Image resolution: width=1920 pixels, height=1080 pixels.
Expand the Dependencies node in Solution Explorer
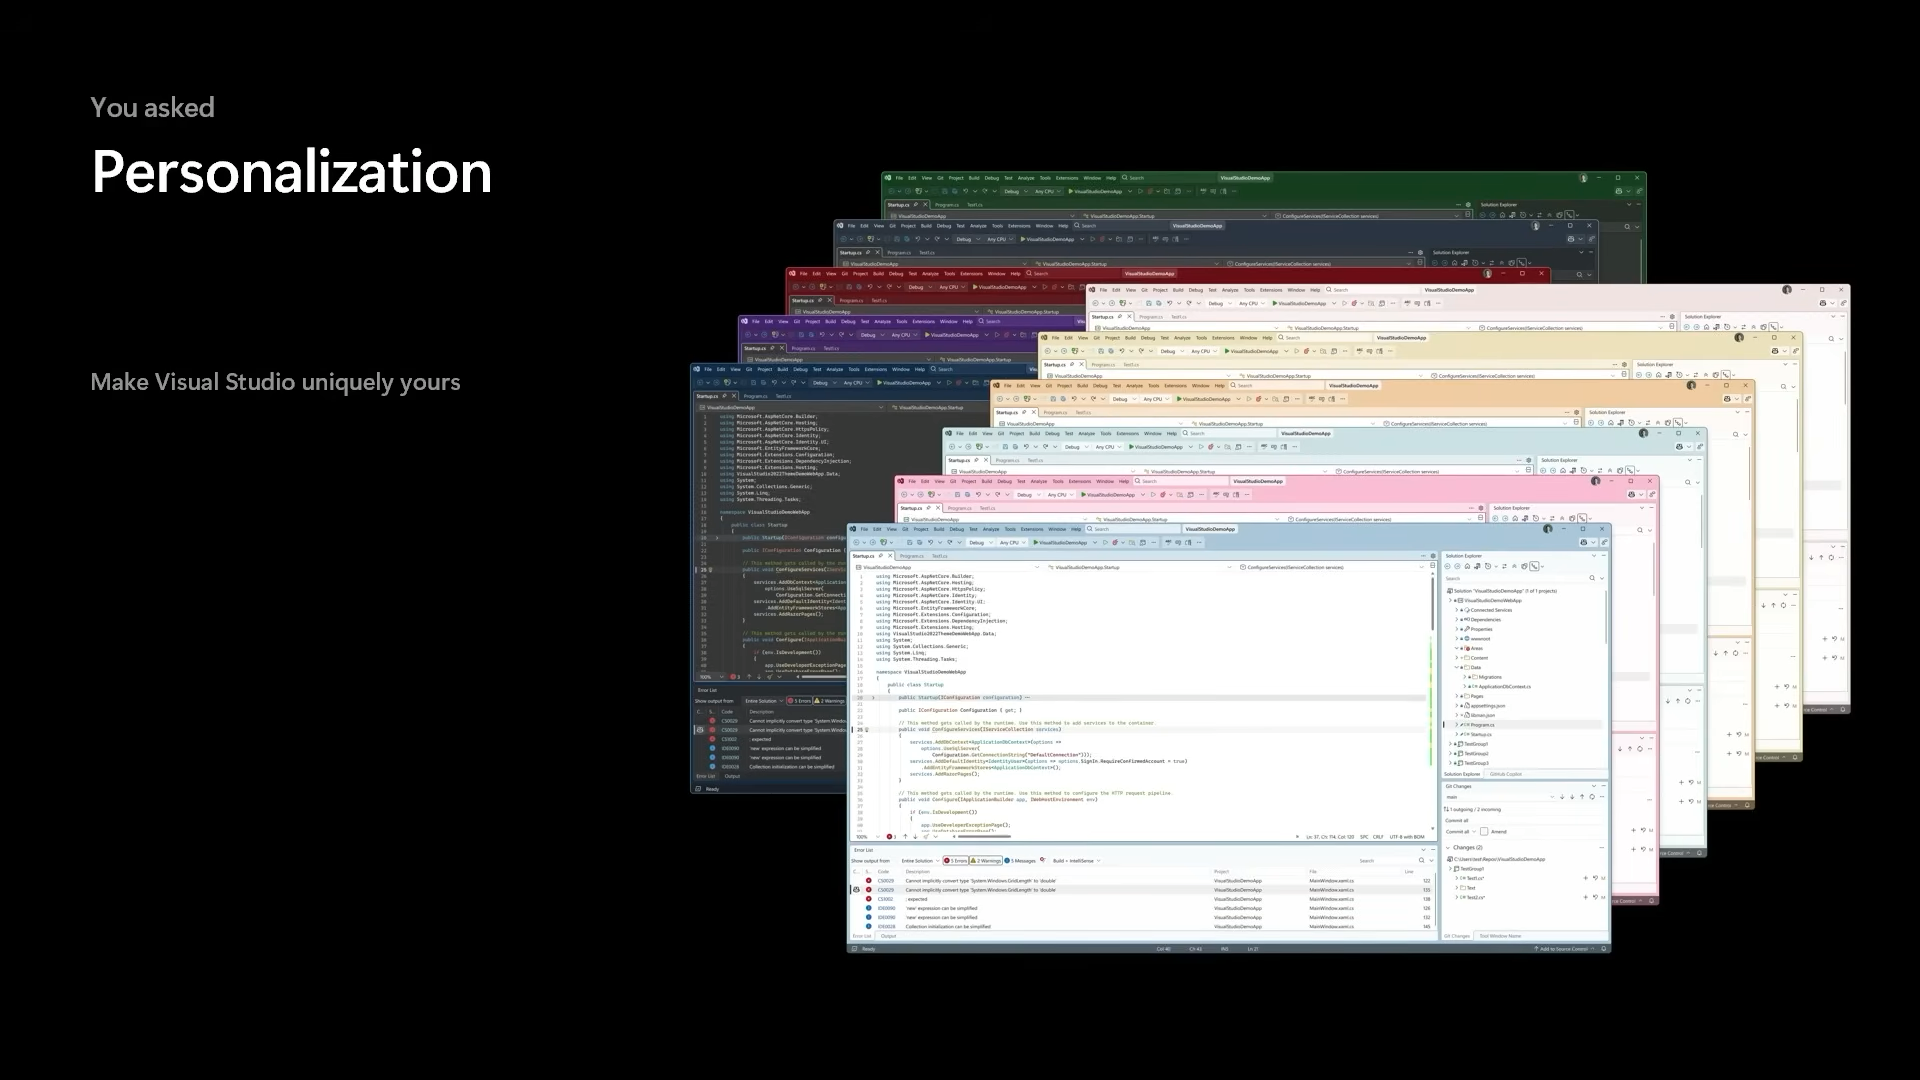coord(1457,619)
